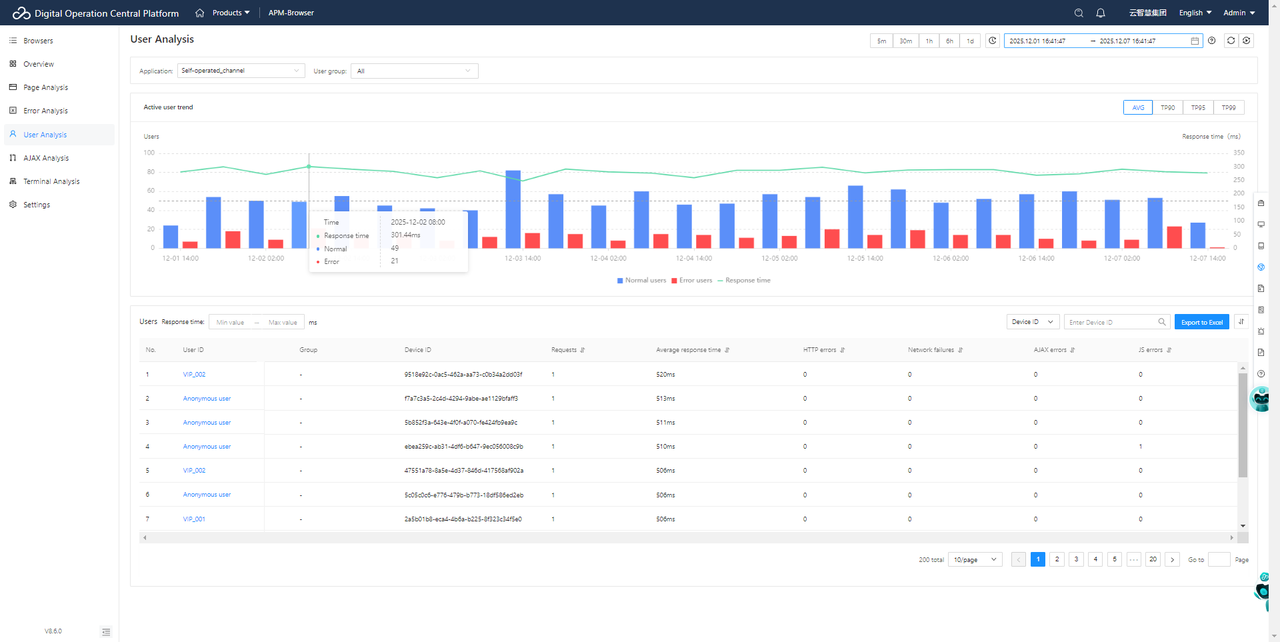This screenshot has width=1280, height=642.
Task: Open the floating AI assistant robot
Action: 1260,399
